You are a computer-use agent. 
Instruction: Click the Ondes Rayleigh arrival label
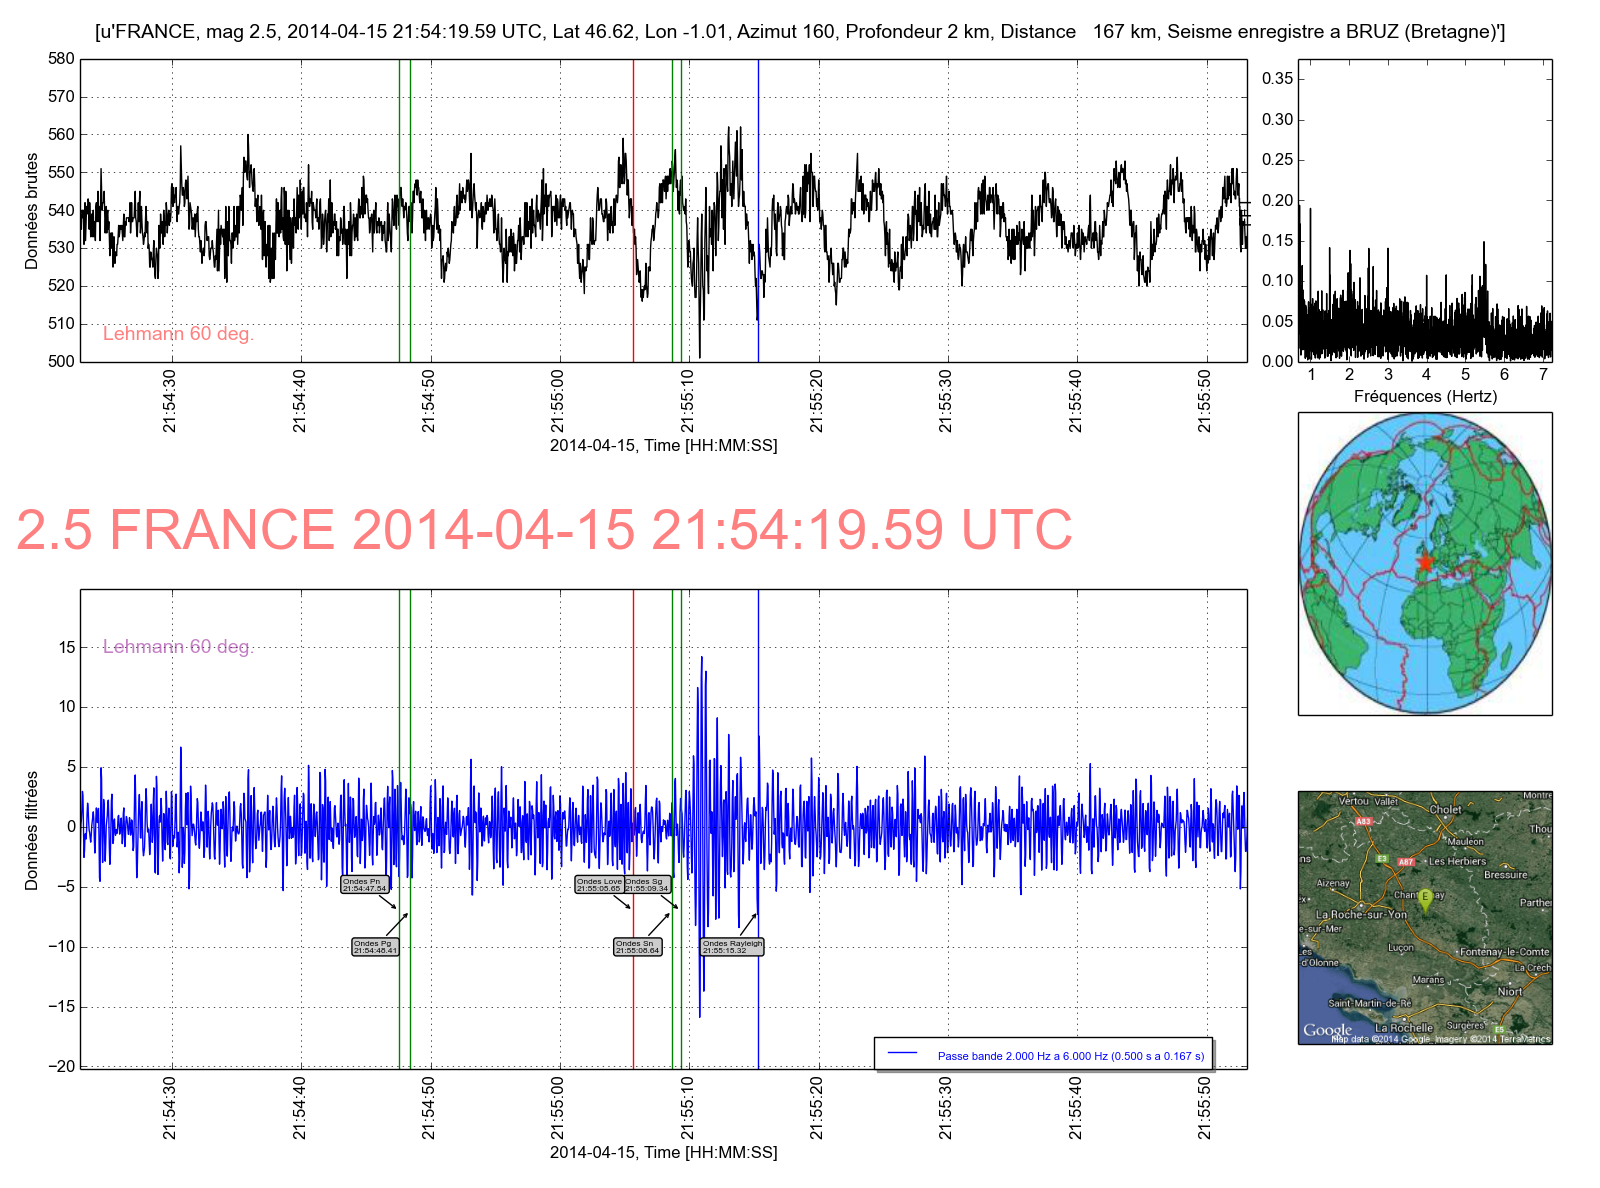732,947
